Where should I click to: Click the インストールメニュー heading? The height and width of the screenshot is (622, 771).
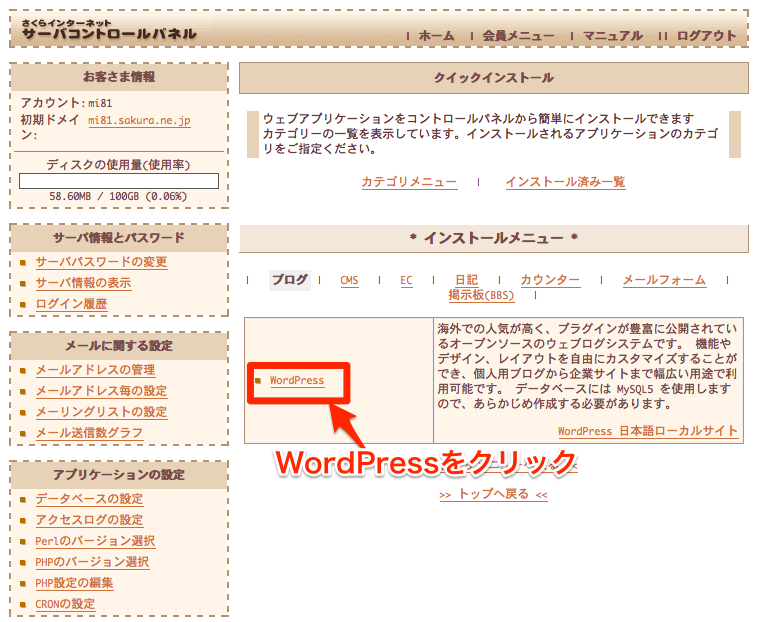pyautogui.click(x=494, y=238)
